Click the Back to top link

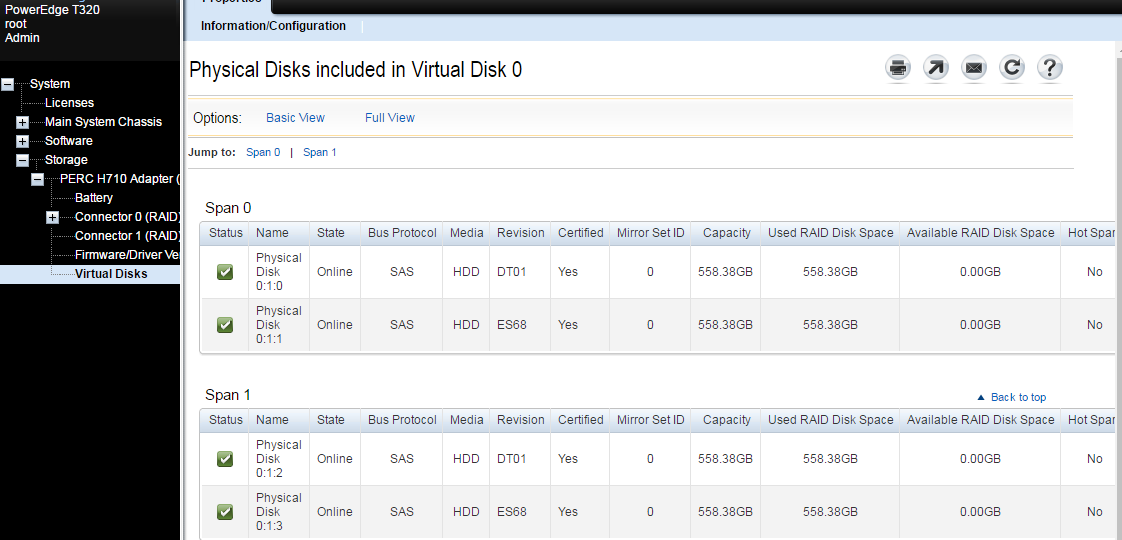1017,397
